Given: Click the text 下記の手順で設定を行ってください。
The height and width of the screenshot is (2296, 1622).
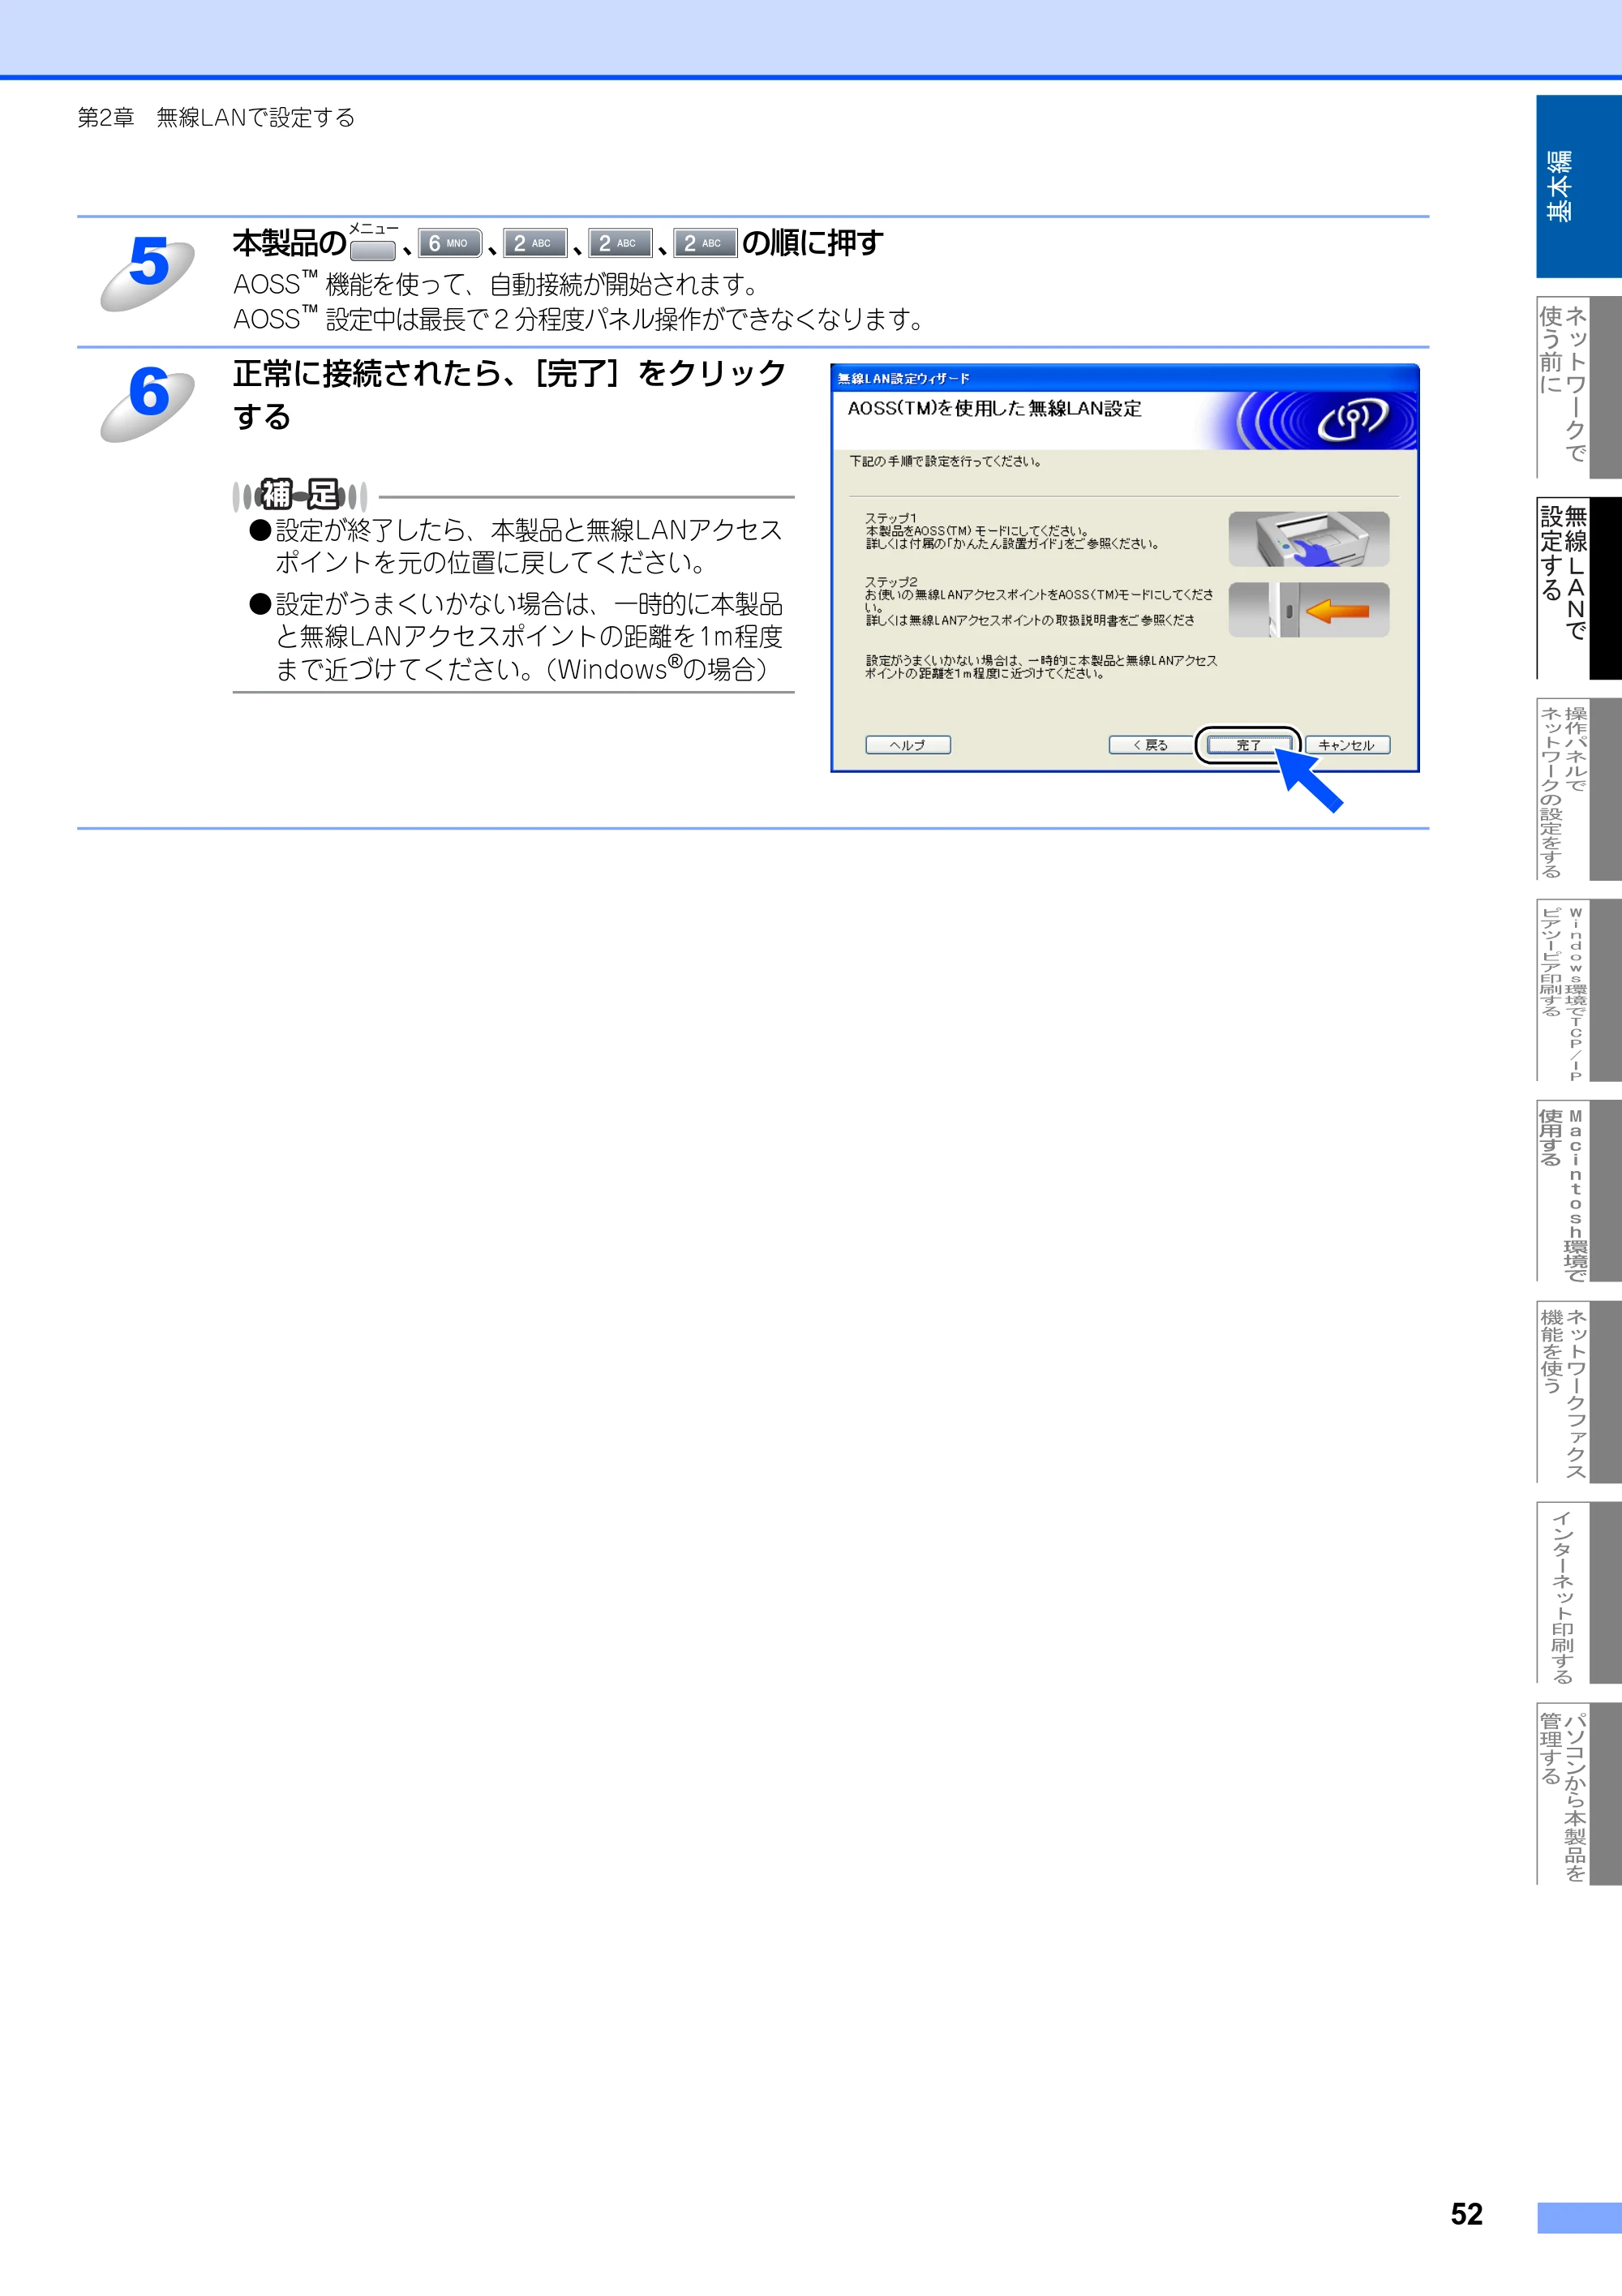Looking at the screenshot, I should pos(946,462).
